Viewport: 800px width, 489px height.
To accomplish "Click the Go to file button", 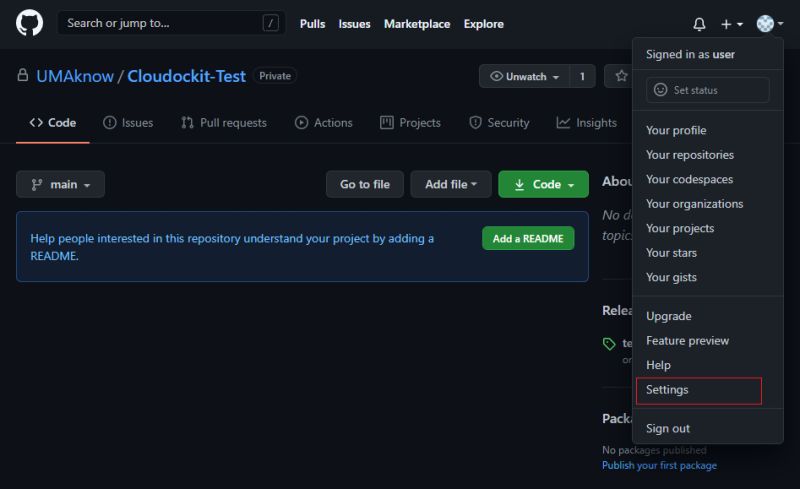I will 365,184.
